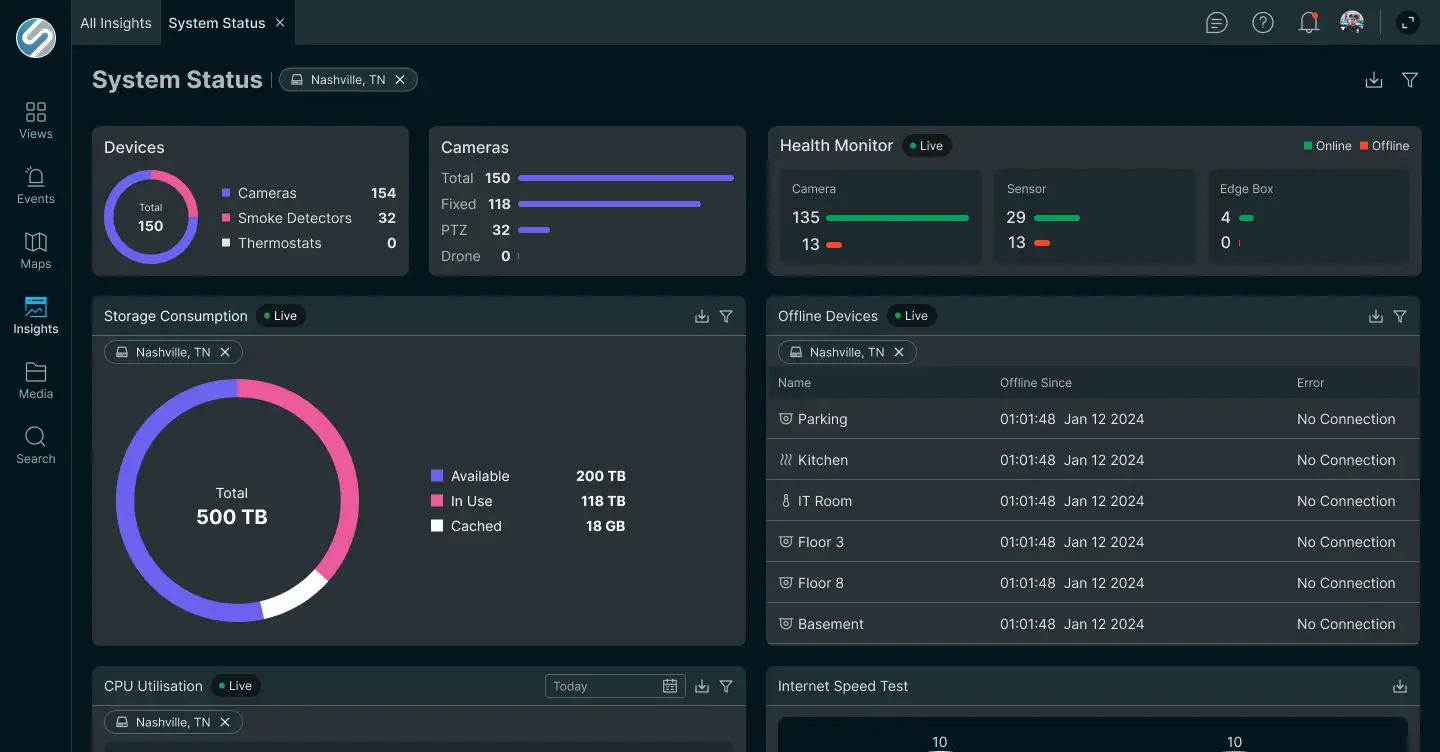Screen dimensions: 1440x752
Task: Click the Fixed cameras bar
Action: click(609, 204)
